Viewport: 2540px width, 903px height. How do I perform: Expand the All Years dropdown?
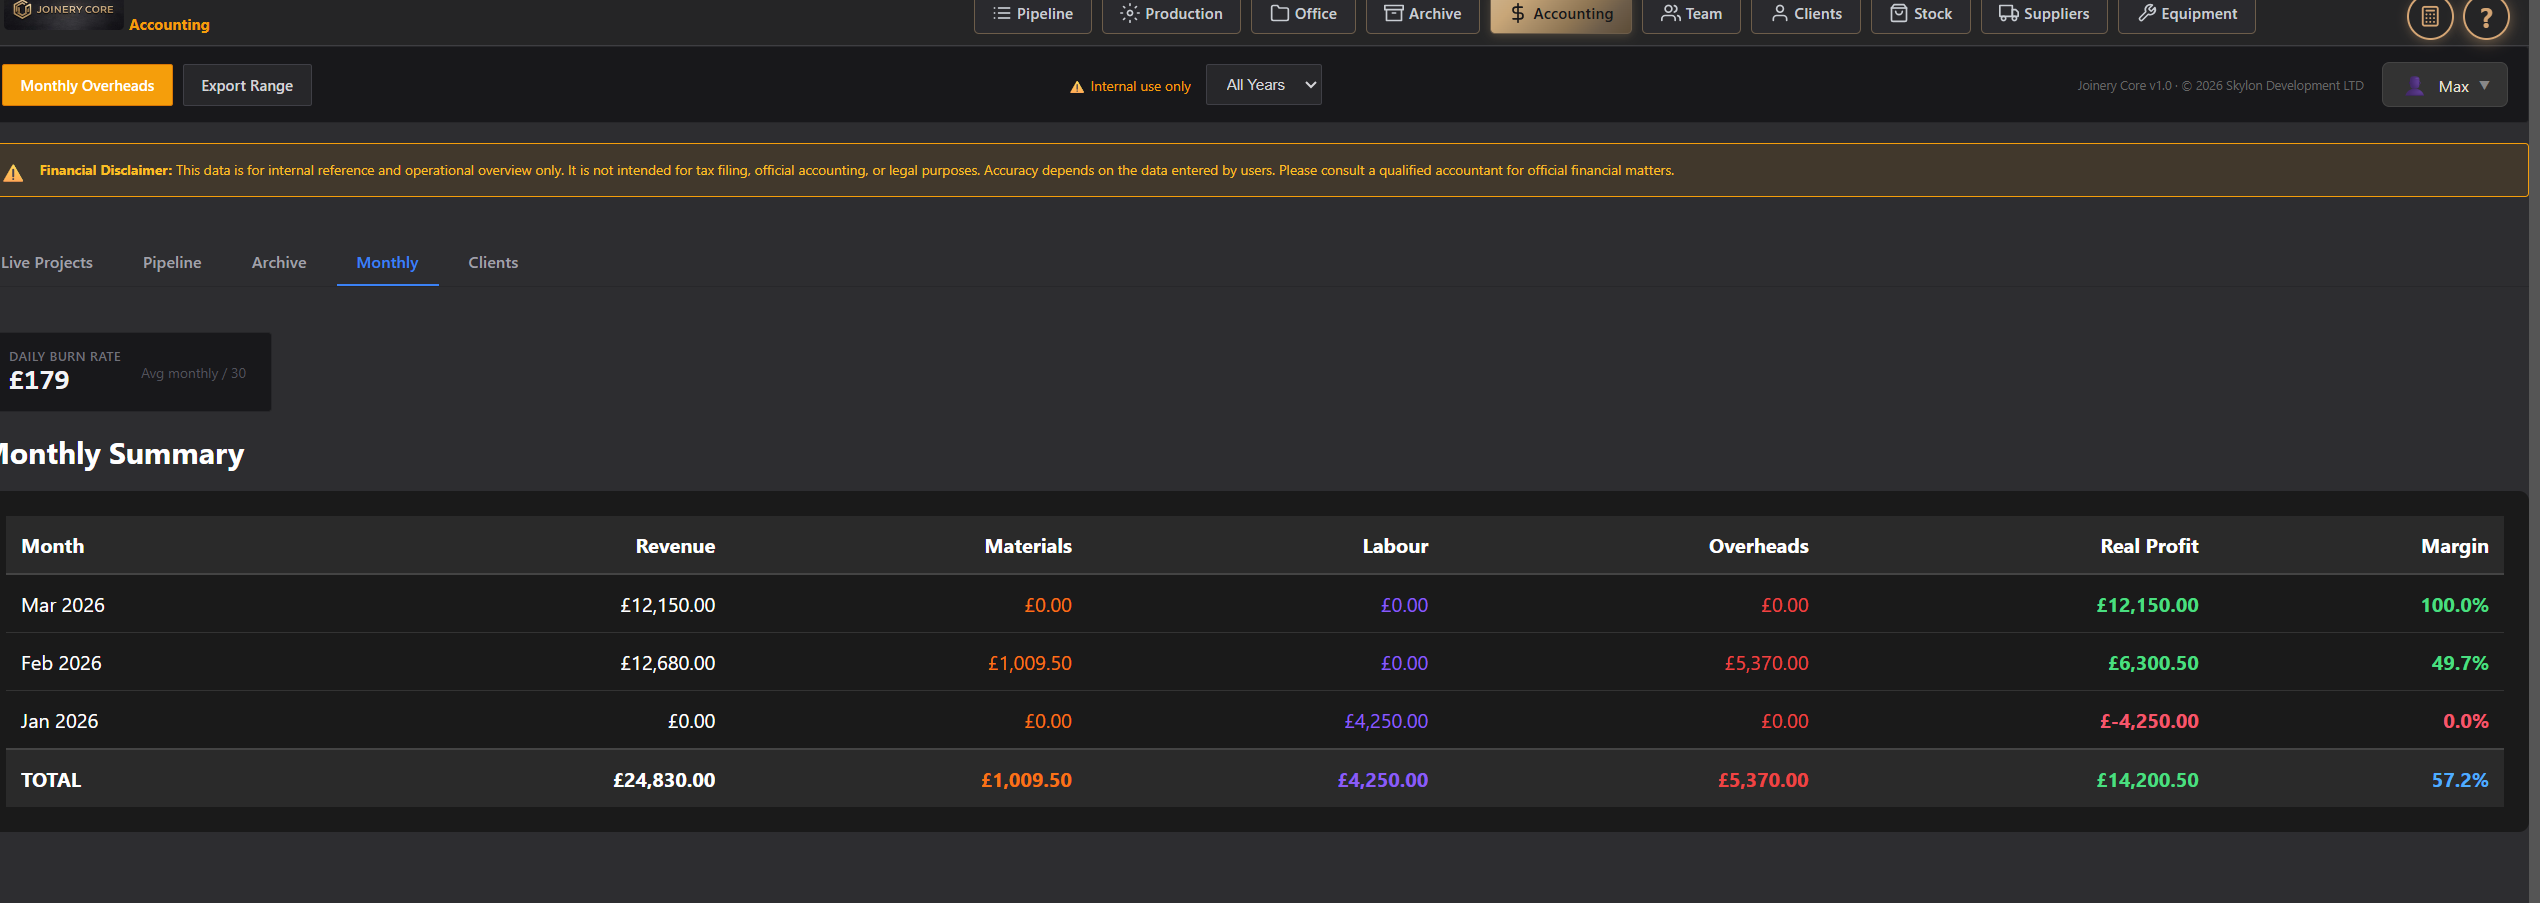click(x=1263, y=85)
